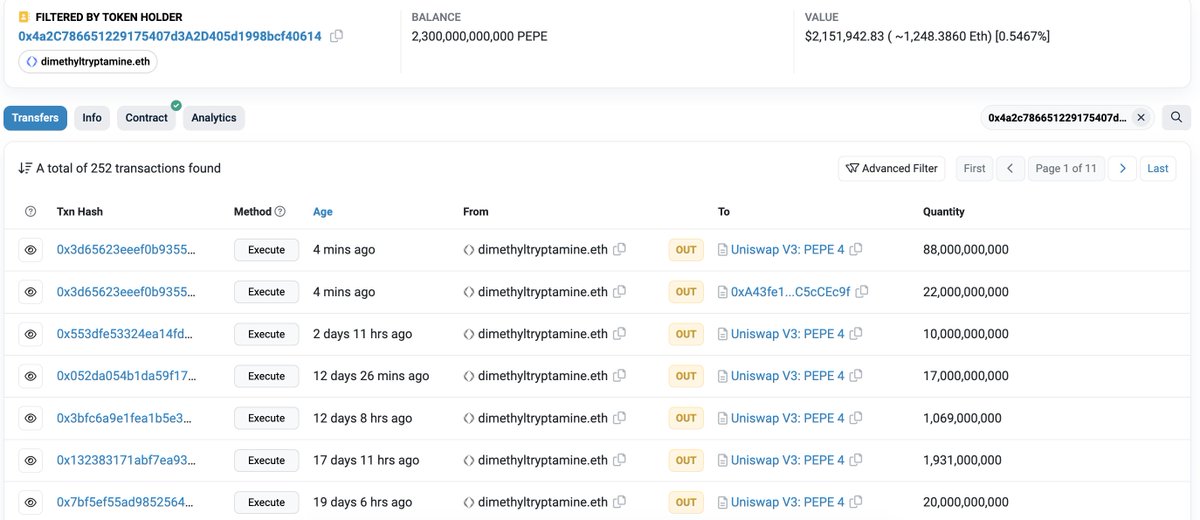1200x520 pixels.
Task: Click Execute method in 19 days 6 hrs row
Action: [266, 502]
